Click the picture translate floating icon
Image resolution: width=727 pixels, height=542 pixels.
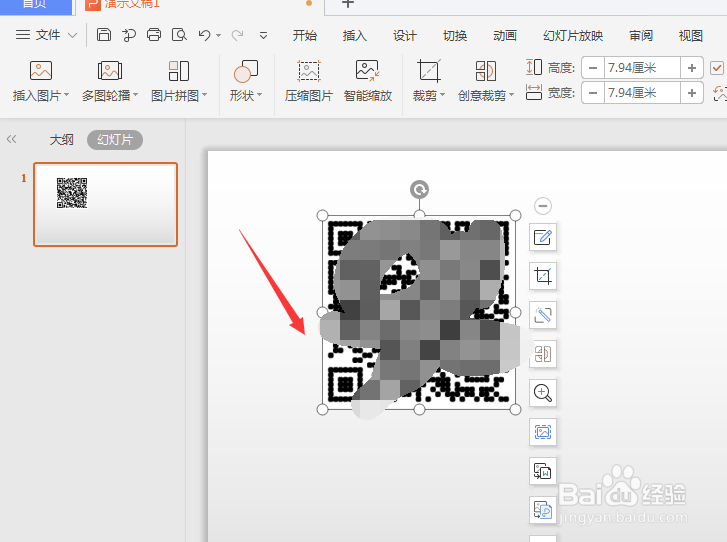coord(542,510)
